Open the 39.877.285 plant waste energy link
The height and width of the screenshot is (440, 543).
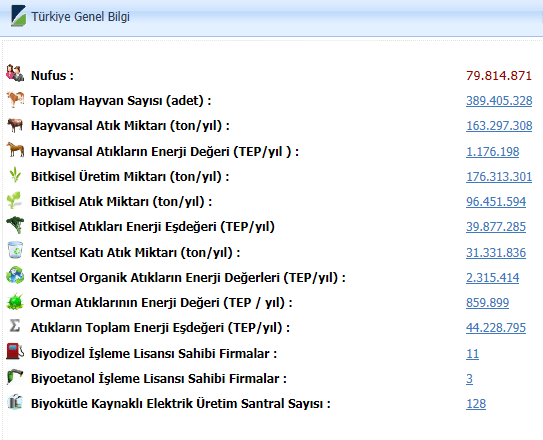pyautogui.click(x=496, y=227)
